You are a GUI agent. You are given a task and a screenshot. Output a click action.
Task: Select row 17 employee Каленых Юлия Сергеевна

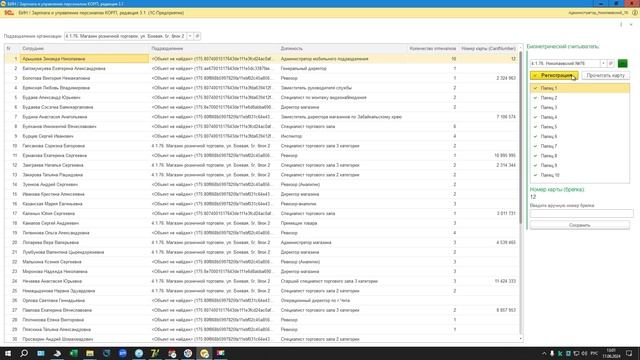pyautogui.click(x=84, y=213)
